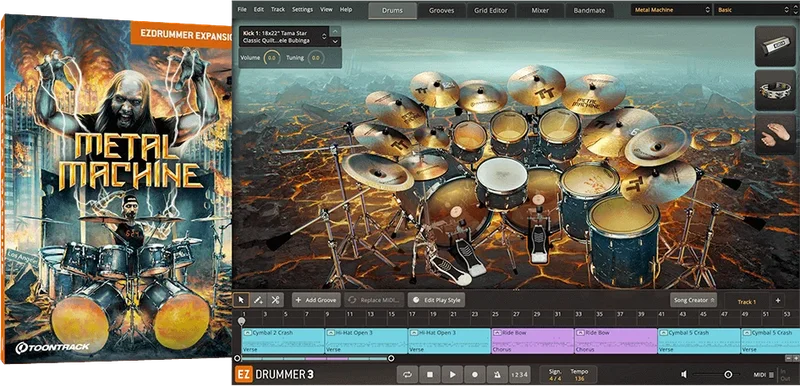Click the Tuning knob
This screenshot has width=800, height=386.
click(316, 58)
